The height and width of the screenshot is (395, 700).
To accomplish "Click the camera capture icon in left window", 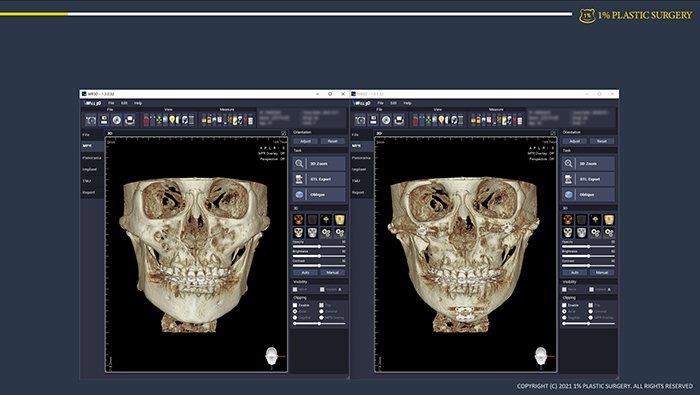I will click(x=91, y=120).
